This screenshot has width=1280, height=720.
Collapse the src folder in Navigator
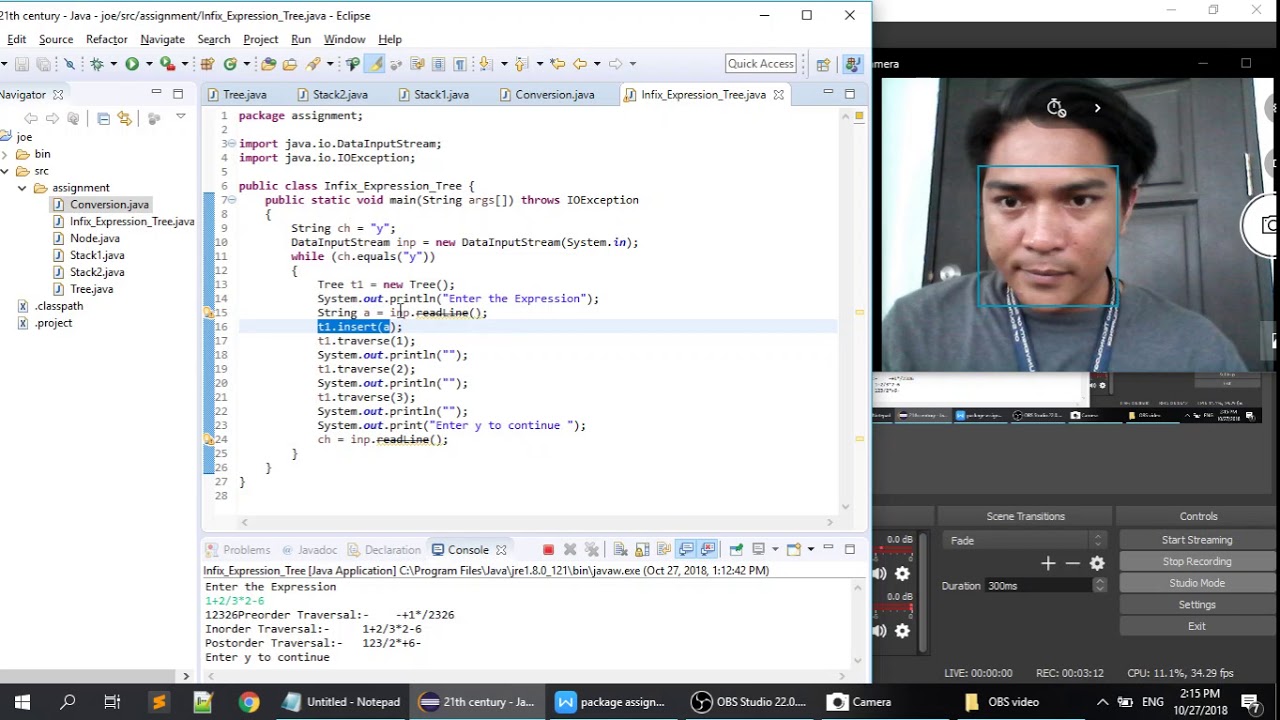tap(6, 171)
